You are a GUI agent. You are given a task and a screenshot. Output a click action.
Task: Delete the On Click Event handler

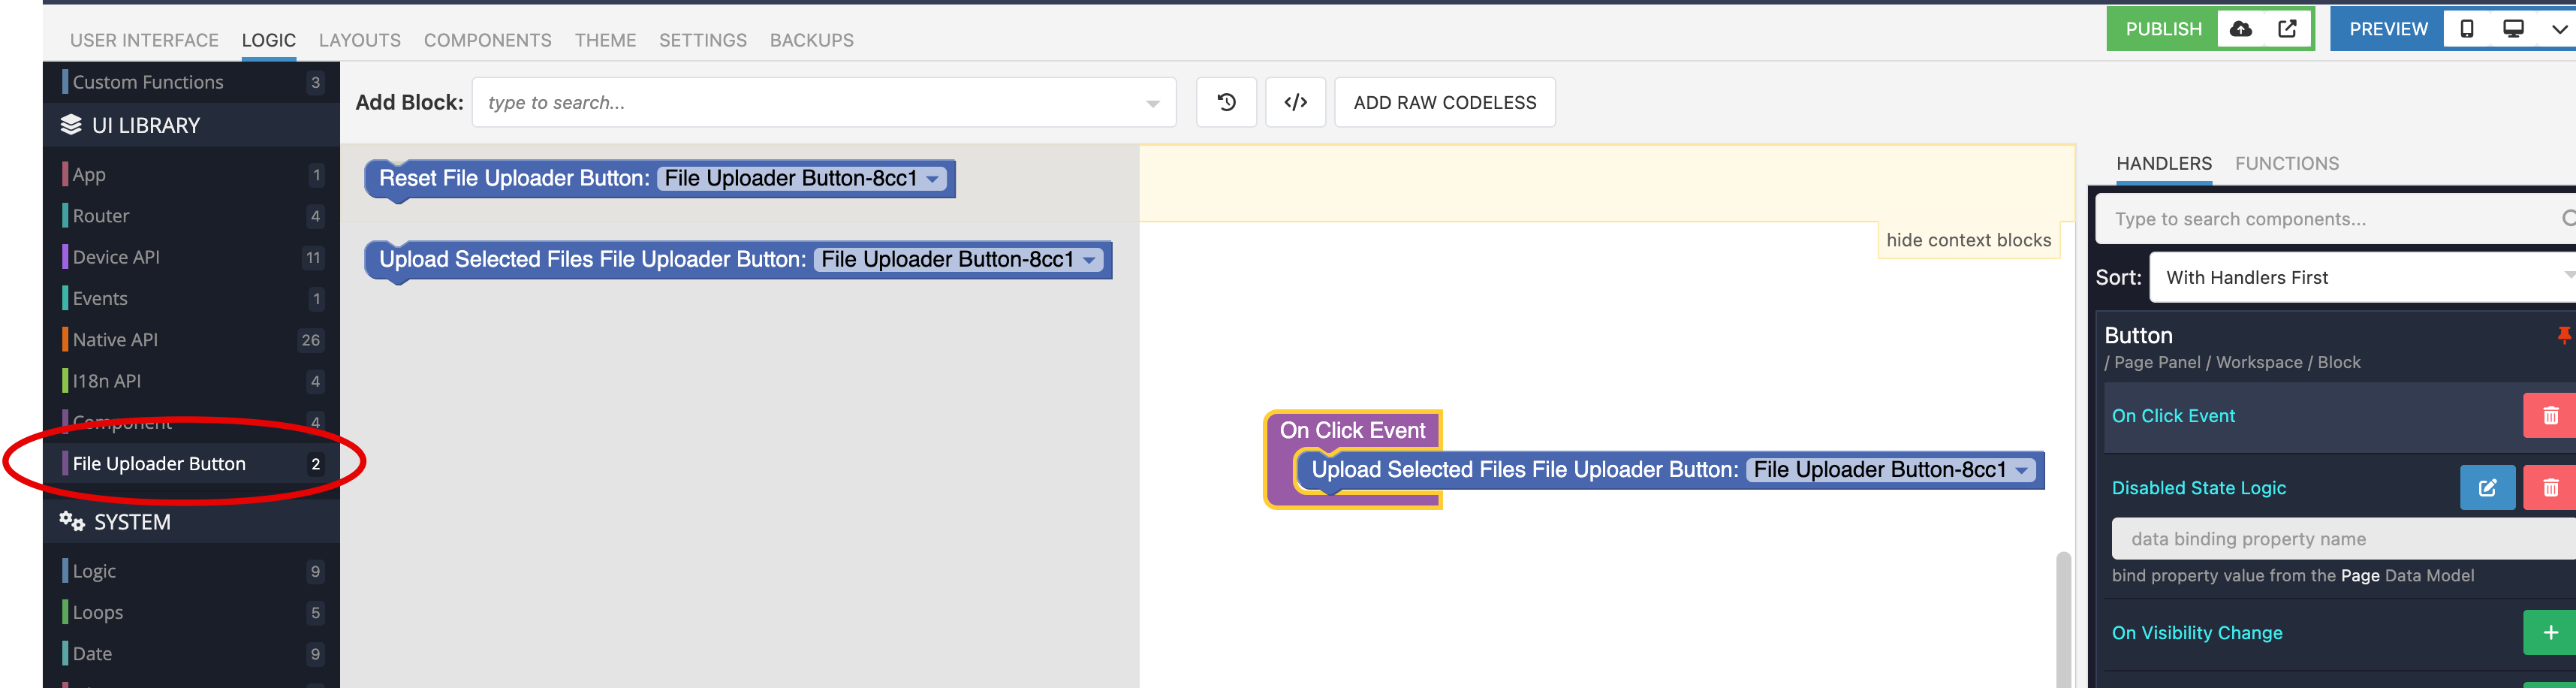pos(2550,416)
